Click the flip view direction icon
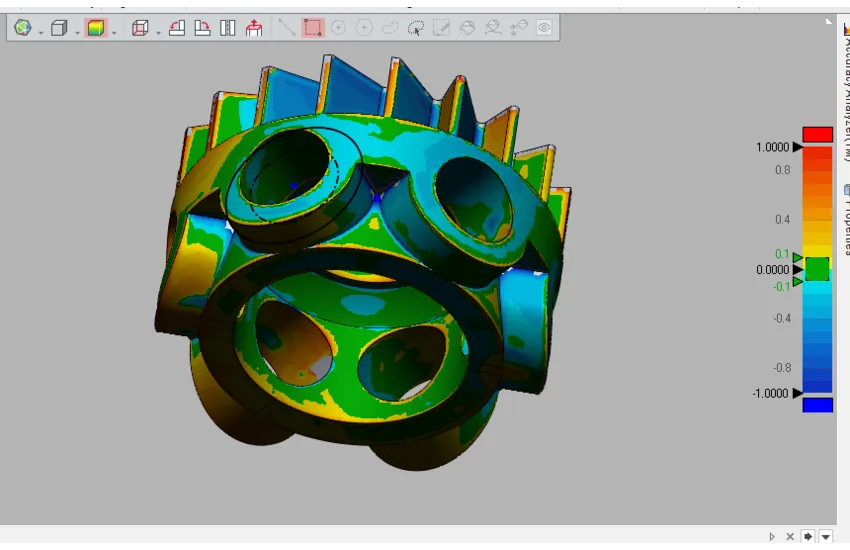850x550 pixels. [228, 28]
